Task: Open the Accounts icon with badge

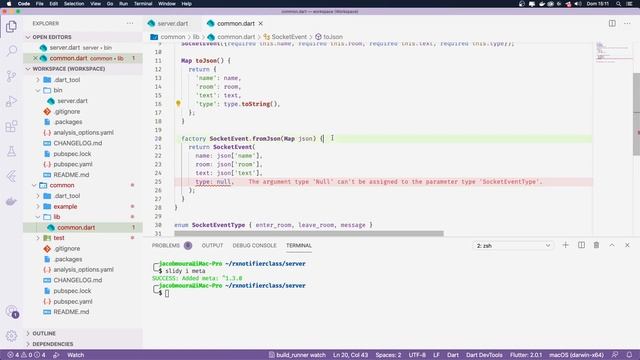Action: [11, 311]
